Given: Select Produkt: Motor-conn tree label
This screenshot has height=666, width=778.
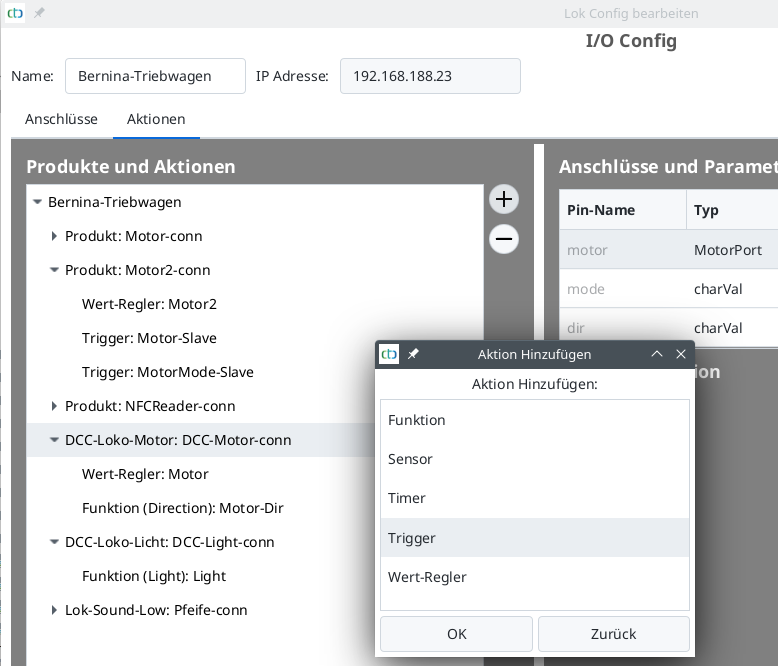Looking at the screenshot, I should 133,236.
